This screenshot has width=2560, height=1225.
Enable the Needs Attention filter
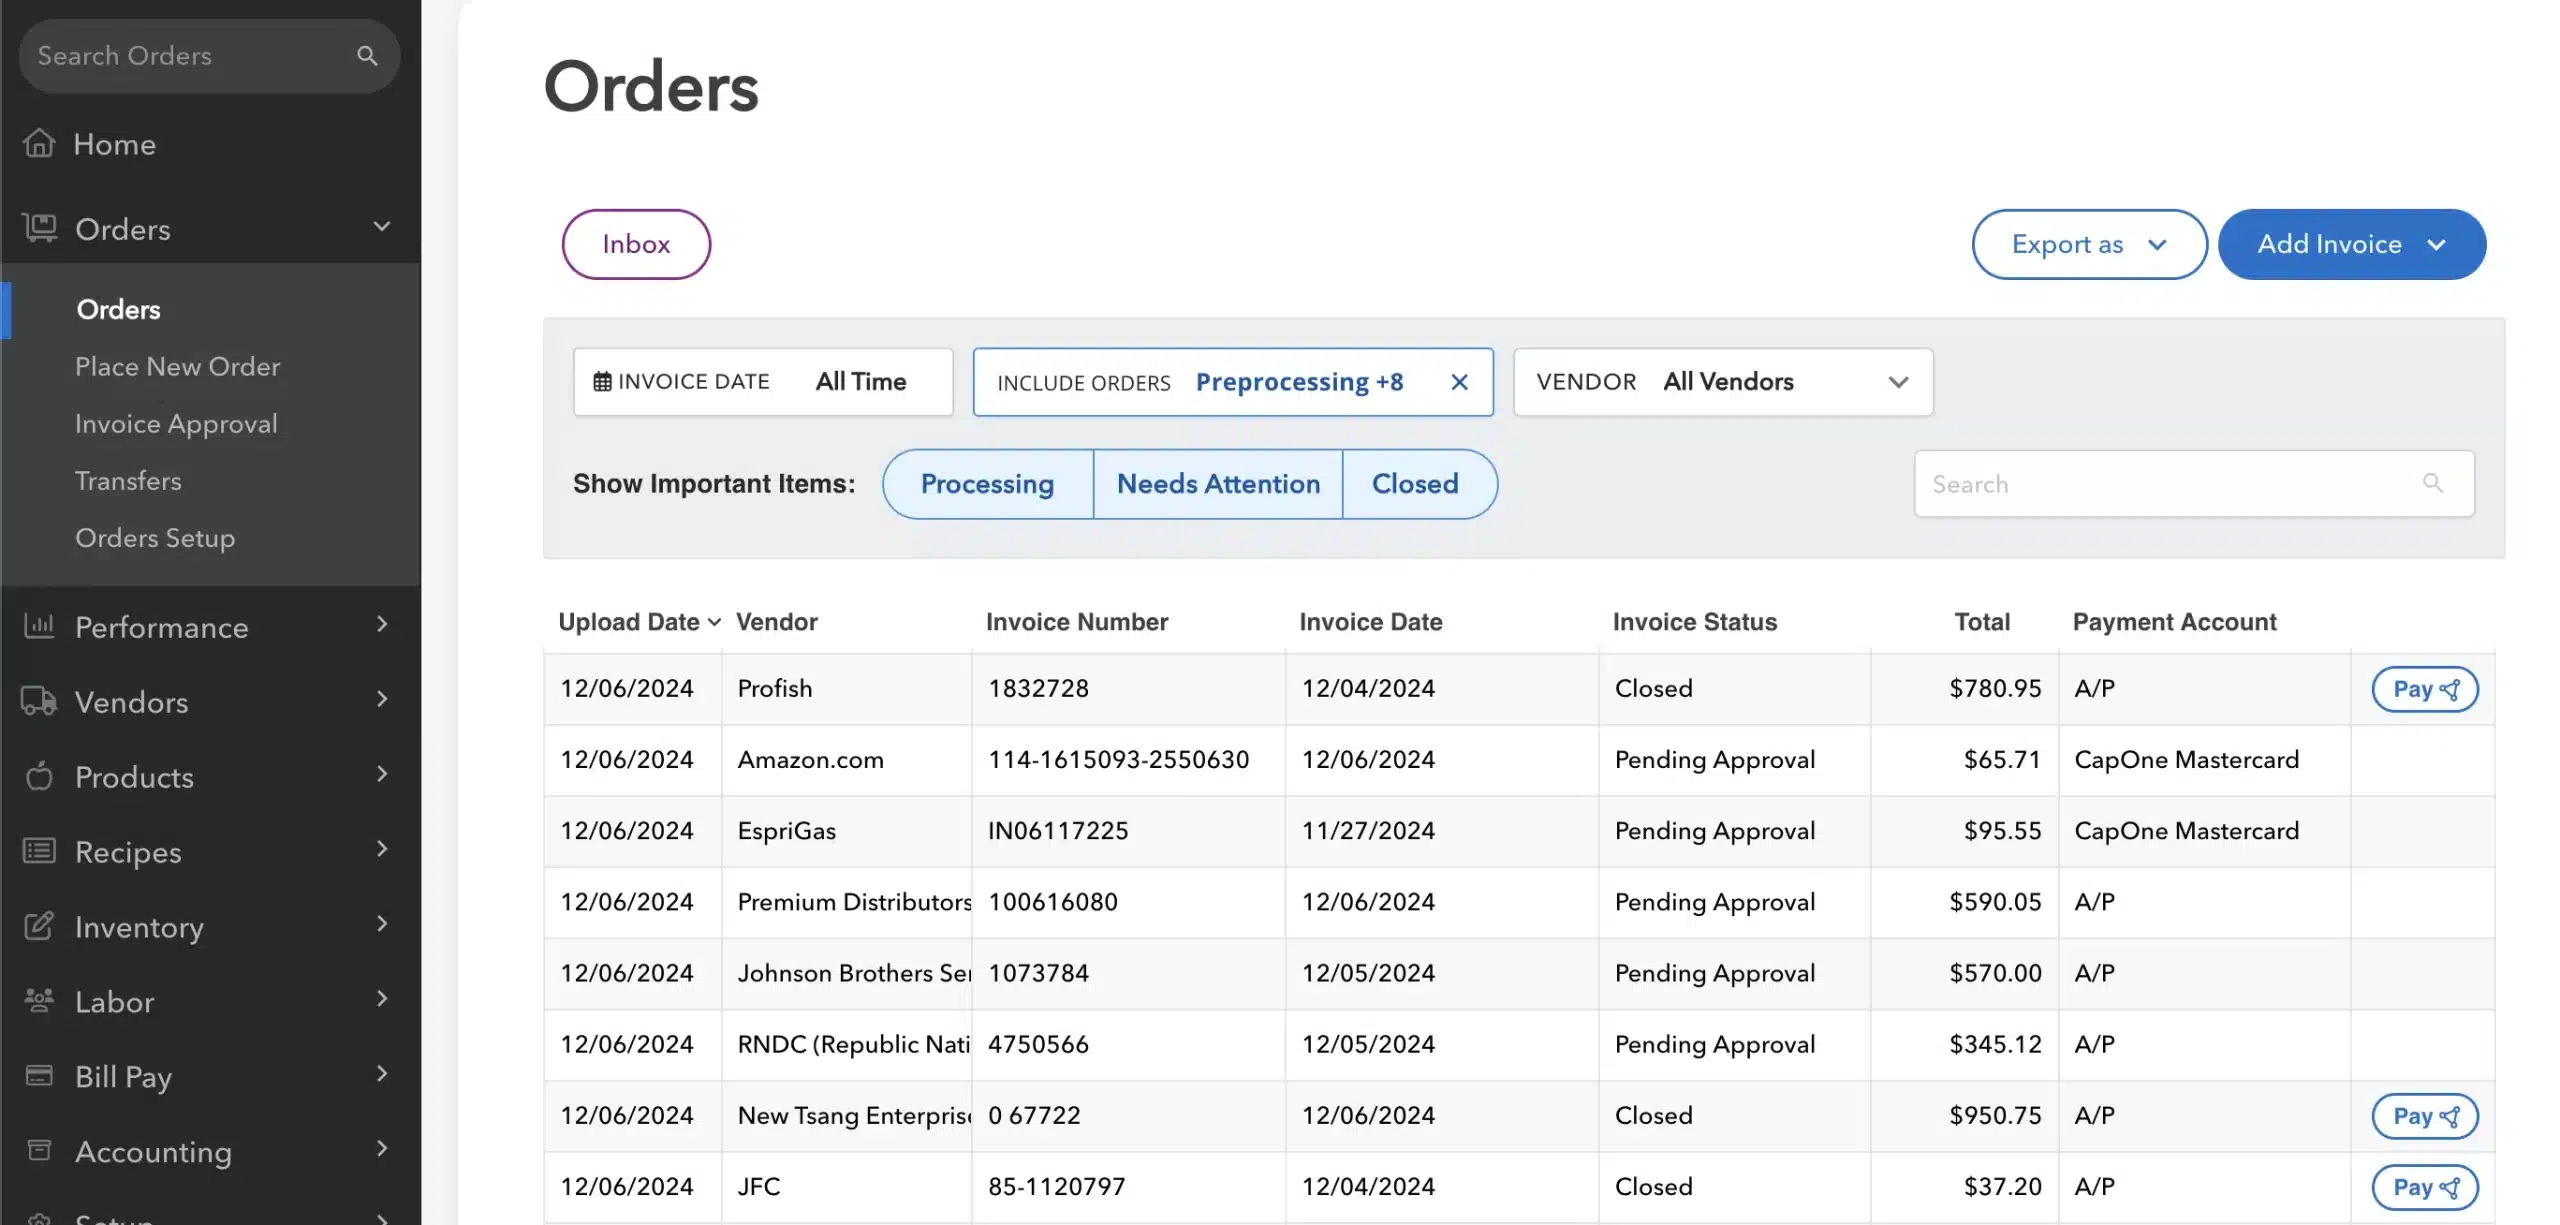tap(1218, 483)
